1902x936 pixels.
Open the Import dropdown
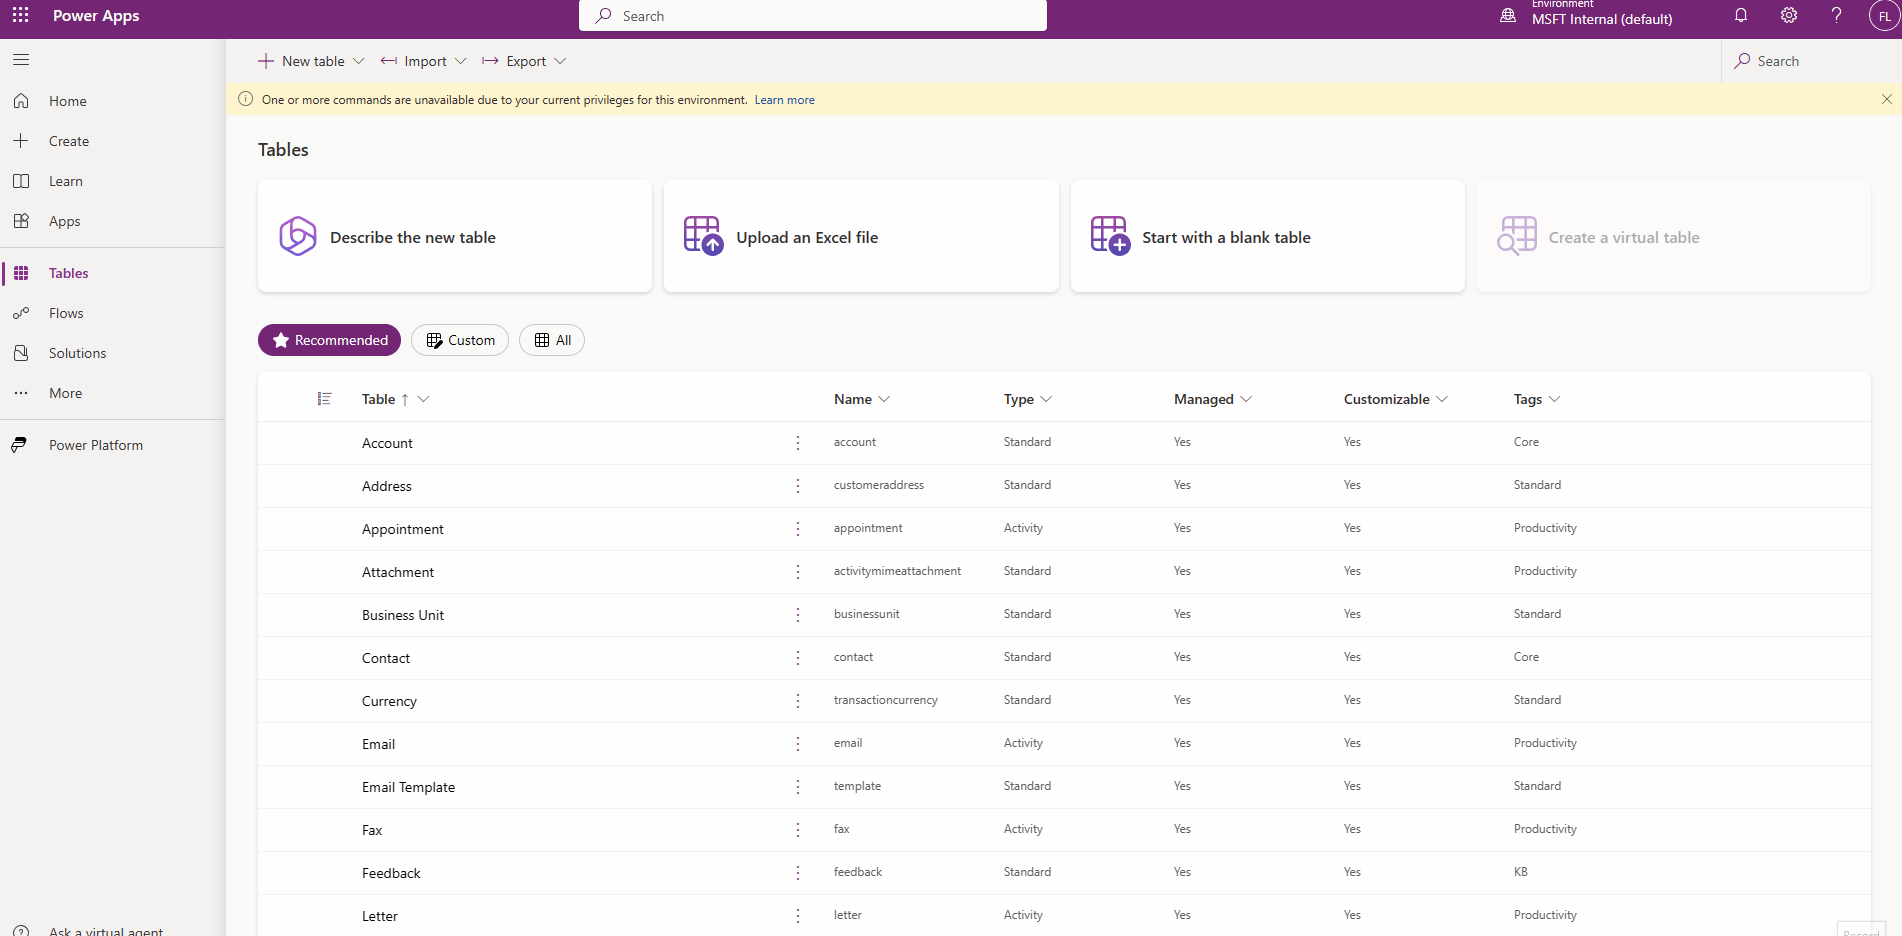[x=460, y=61]
